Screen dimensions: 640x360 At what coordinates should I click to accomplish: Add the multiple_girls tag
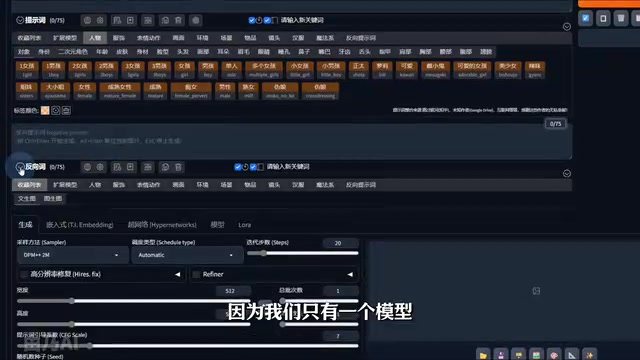264,70
